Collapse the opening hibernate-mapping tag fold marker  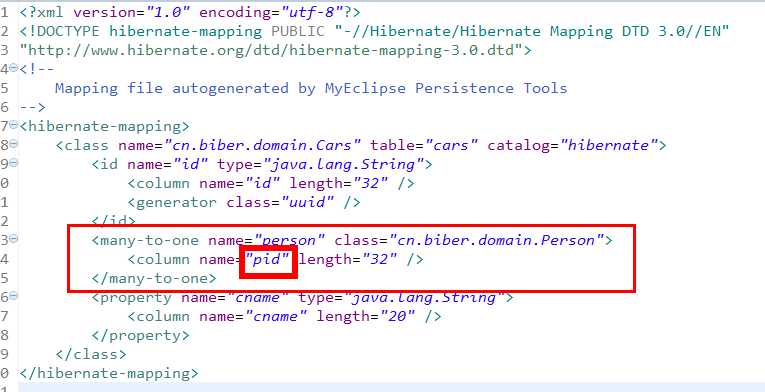[13, 124]
